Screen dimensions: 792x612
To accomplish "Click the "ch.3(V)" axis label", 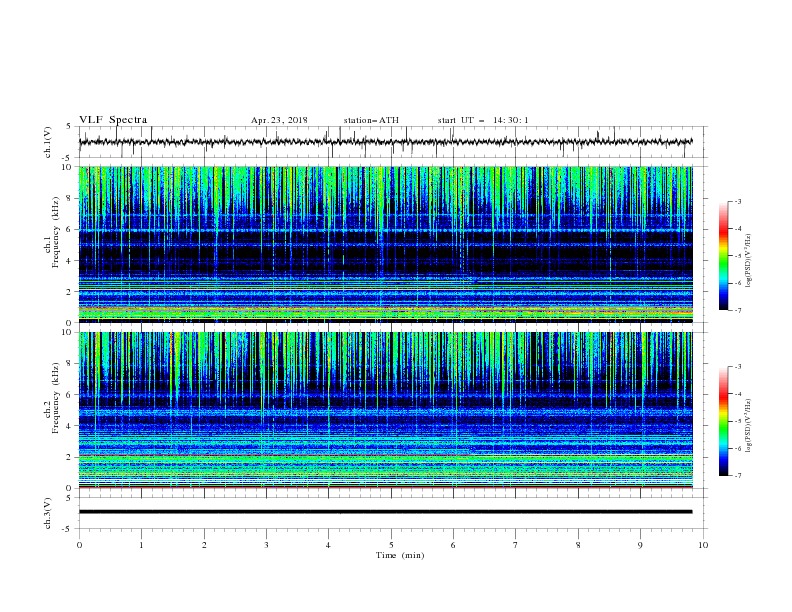I will tap(48, 513).
